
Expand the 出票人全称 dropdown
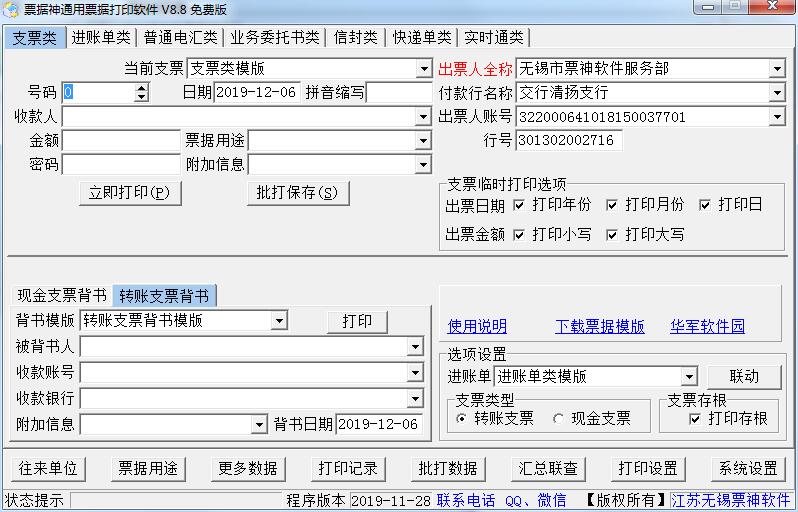777,69
